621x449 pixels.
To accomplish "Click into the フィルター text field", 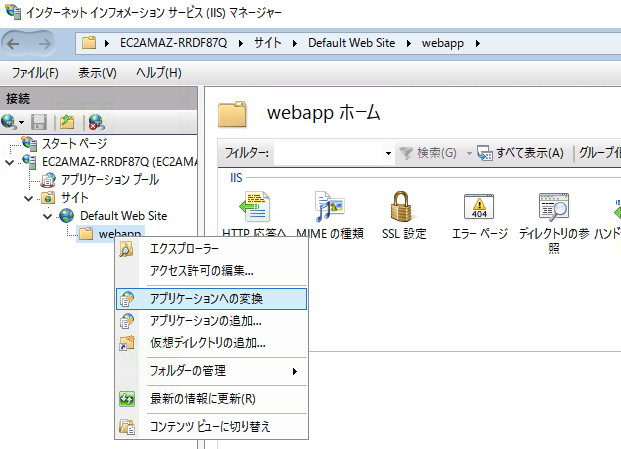I will click(329, 153).
